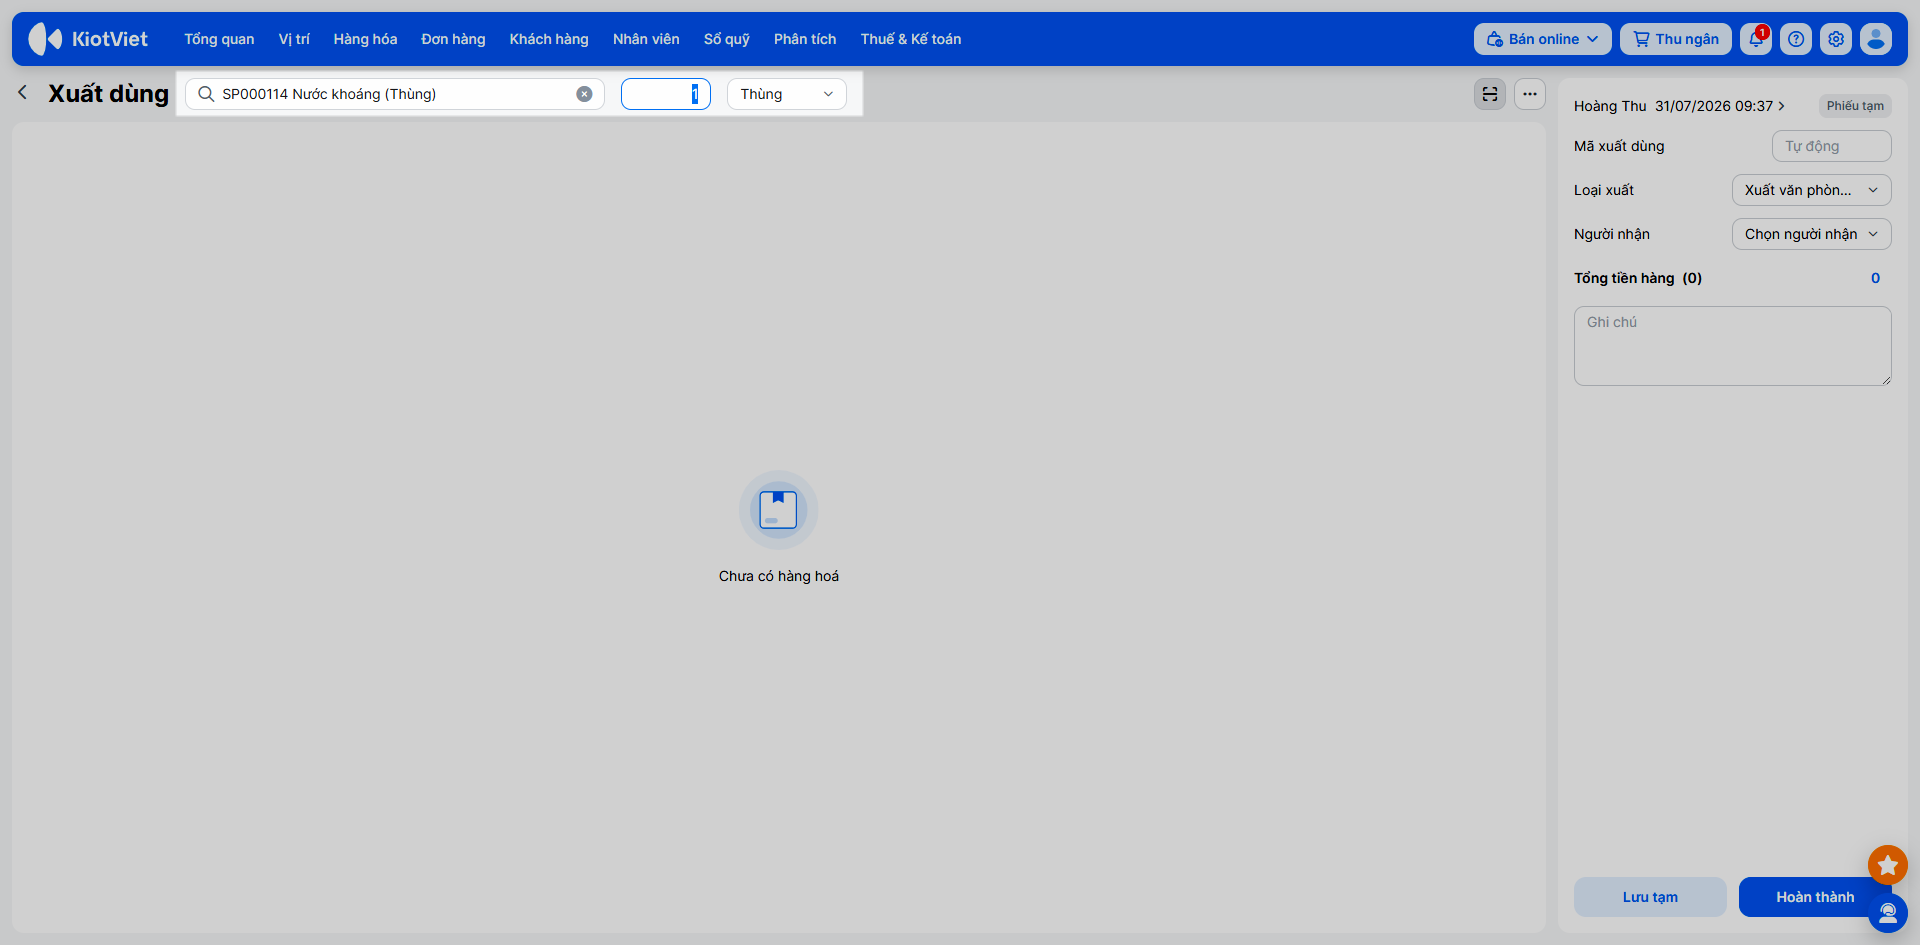
Task: Open the Tổng quan menu
Action: pyautogui.click(x=219, y=39)
